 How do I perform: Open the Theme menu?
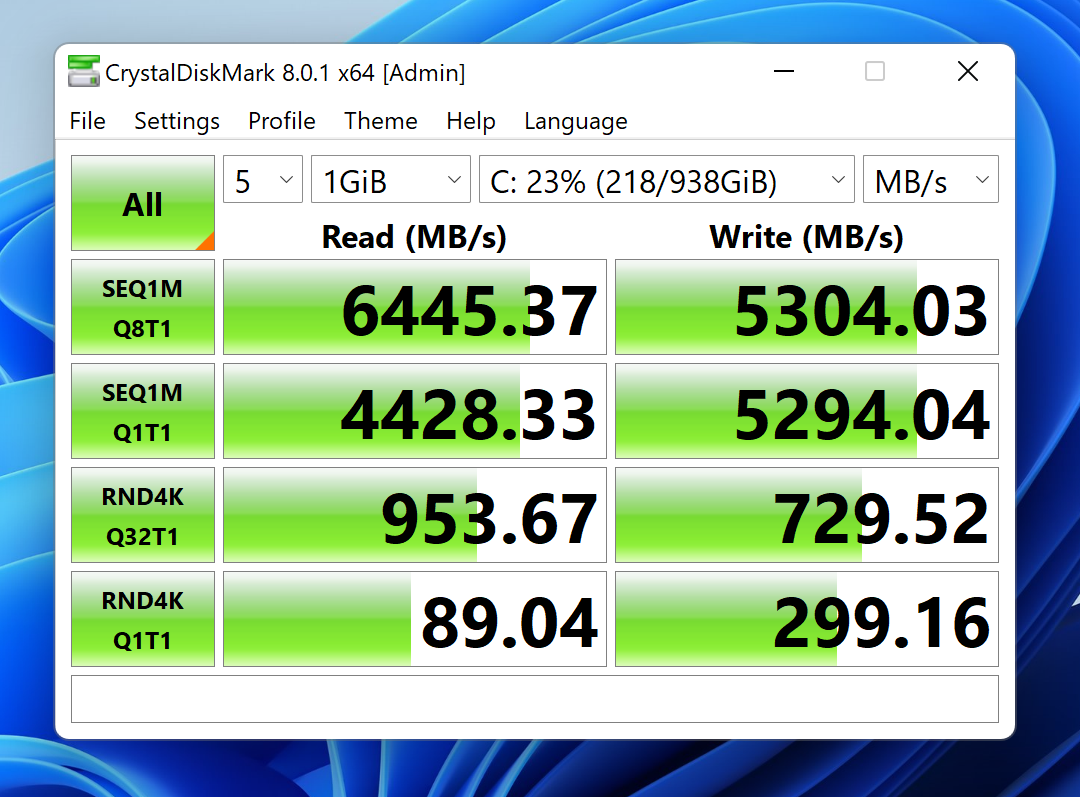381,121
